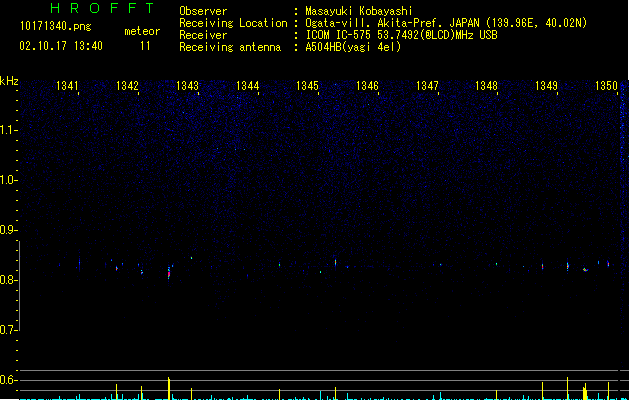Click the tallest yellow intensity spike just before 1343
Image resolution: width=629 pixels, height=400 pixels.
(x=169, y=388)
